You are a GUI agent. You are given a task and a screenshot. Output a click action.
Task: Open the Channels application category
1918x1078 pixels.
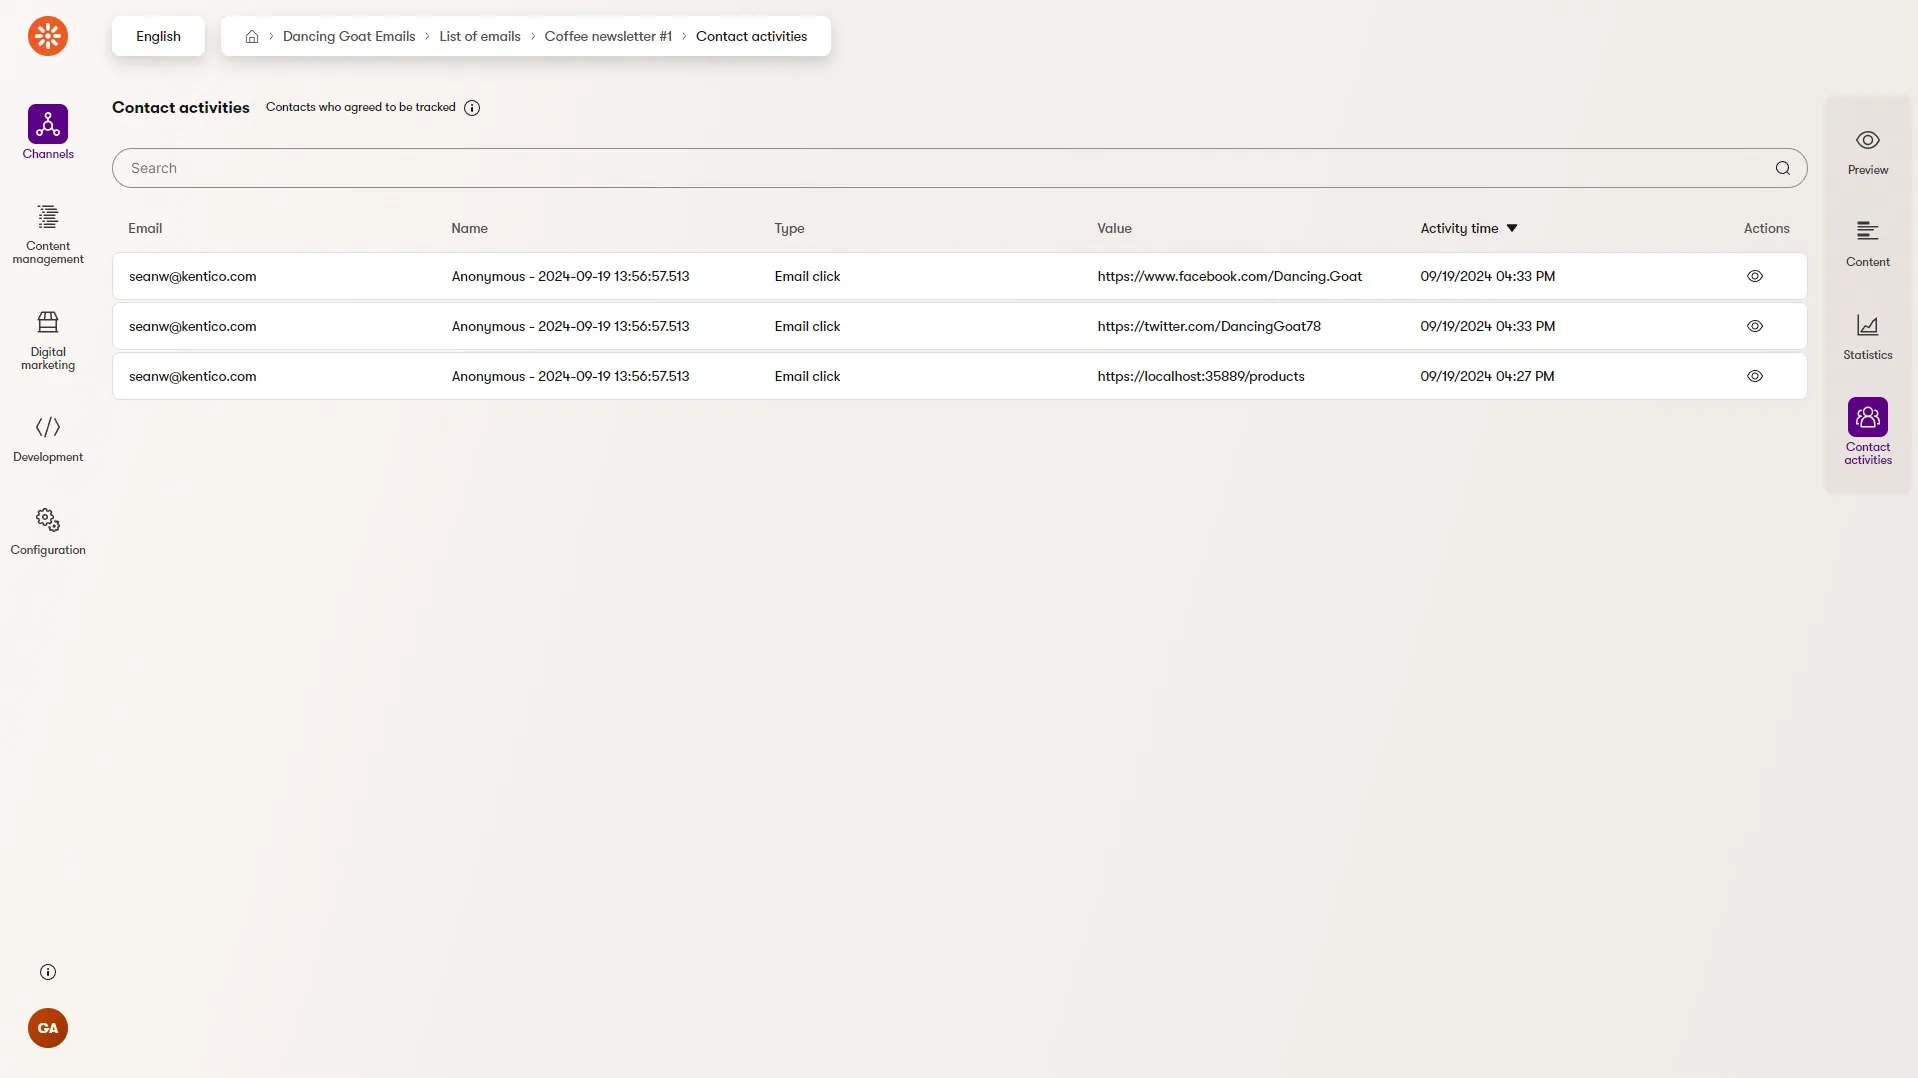coord(48,132)
